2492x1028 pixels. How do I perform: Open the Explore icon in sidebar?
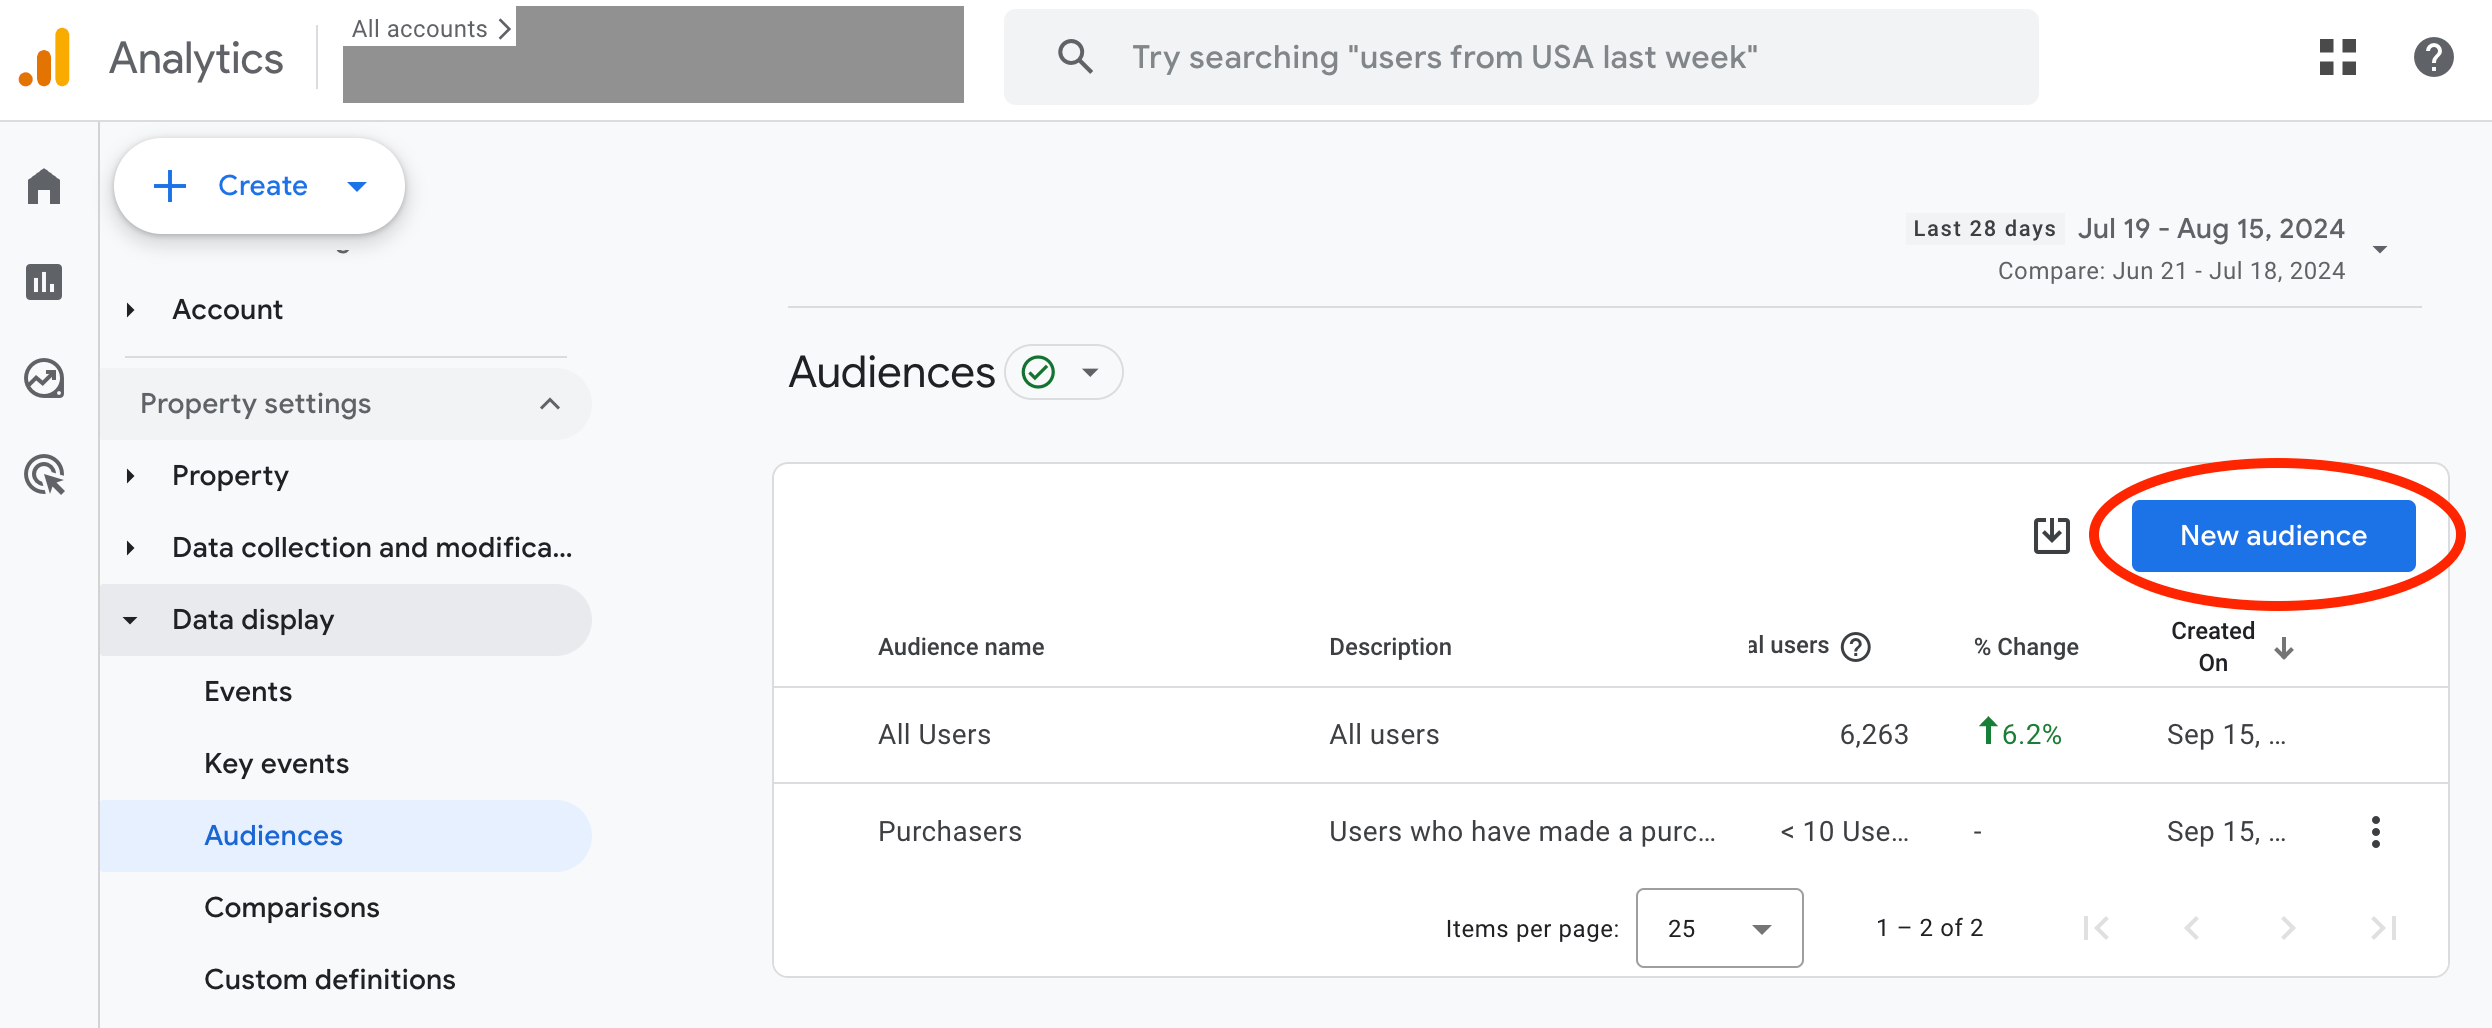(x=44, y=379)
